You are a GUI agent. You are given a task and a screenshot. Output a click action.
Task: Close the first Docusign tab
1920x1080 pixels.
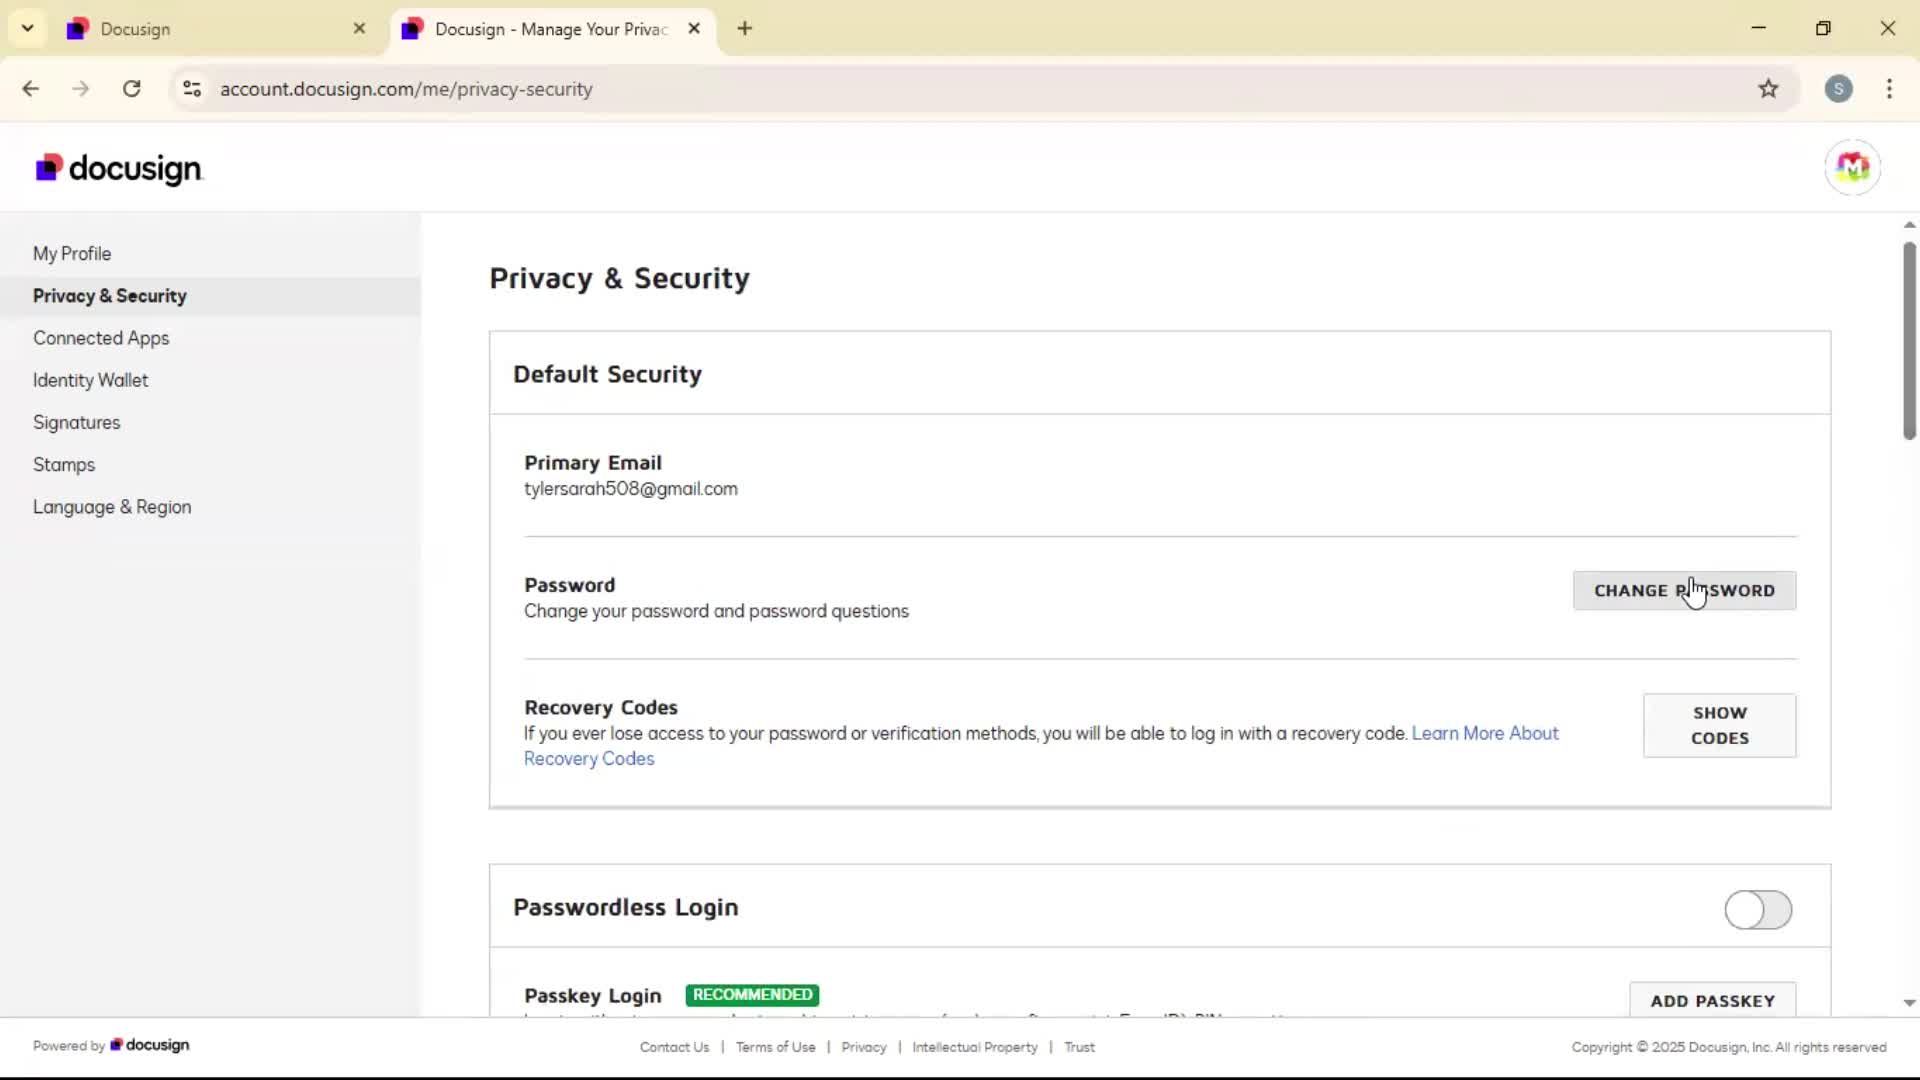coord(359,29)
